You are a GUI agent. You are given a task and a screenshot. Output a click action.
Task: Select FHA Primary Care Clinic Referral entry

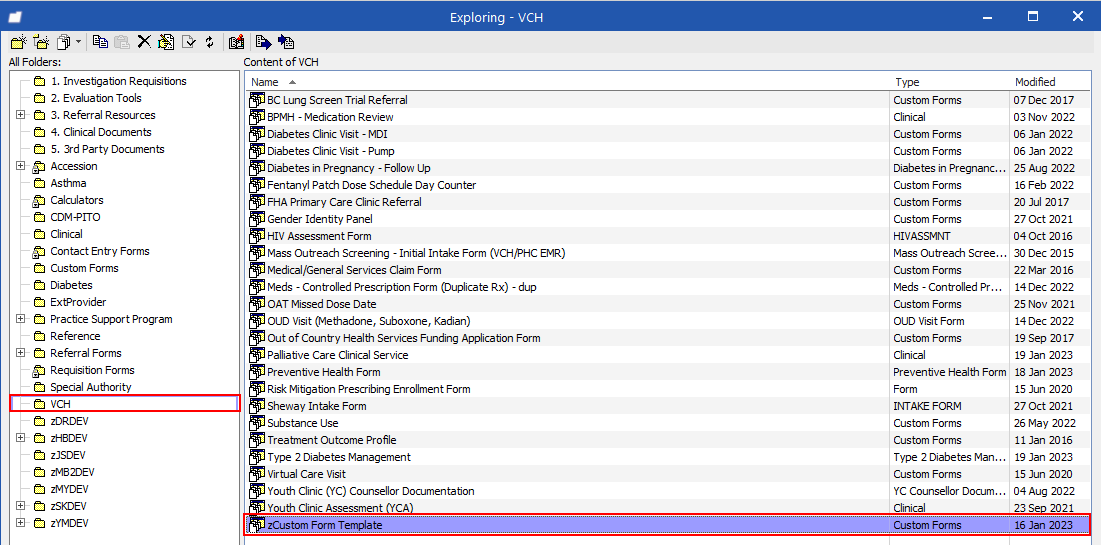coord(345,202)
